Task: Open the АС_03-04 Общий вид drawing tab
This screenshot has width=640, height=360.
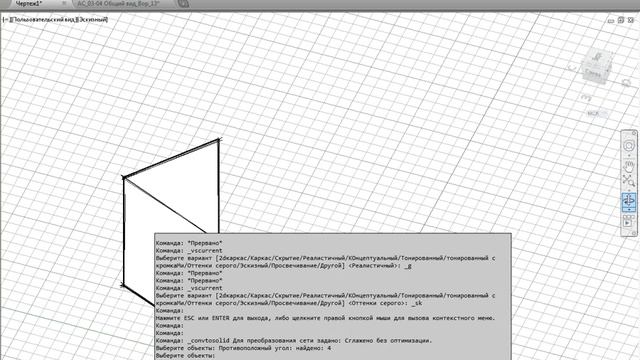Action: 118,3
